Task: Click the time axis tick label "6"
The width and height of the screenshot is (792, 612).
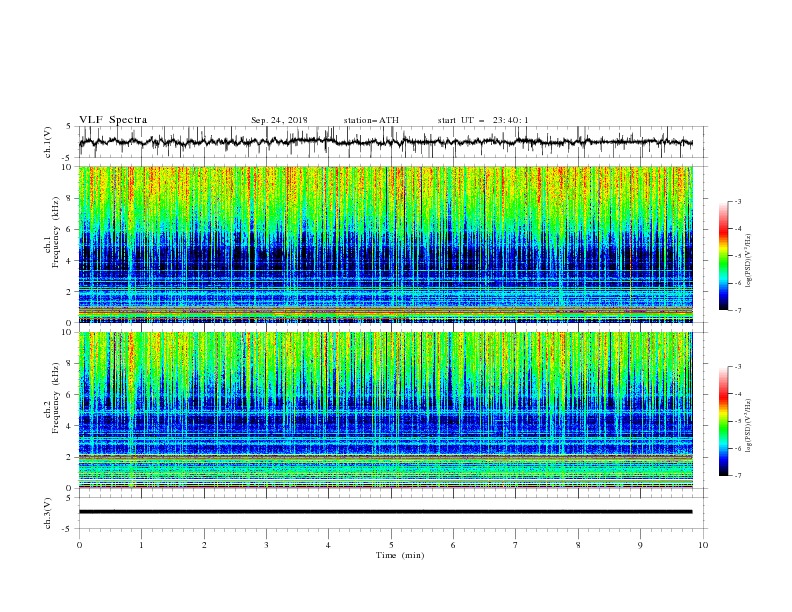Action: pyautogui.click(x=453, y=545)
